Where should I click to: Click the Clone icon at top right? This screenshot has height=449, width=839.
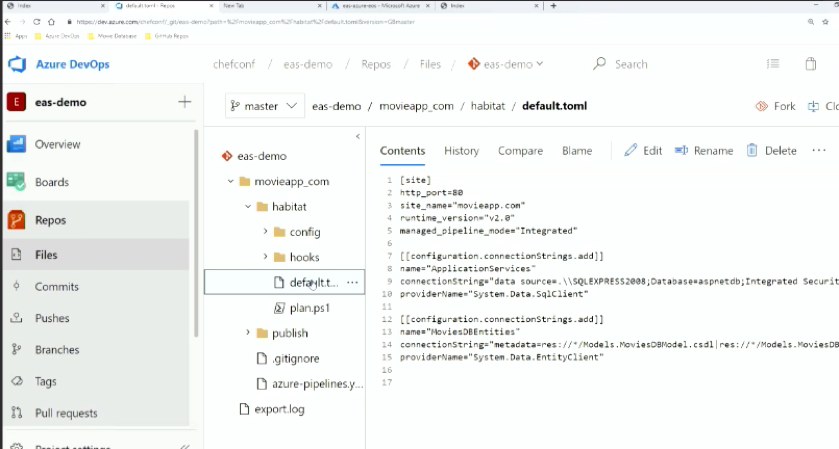click(x=813, y=106)
